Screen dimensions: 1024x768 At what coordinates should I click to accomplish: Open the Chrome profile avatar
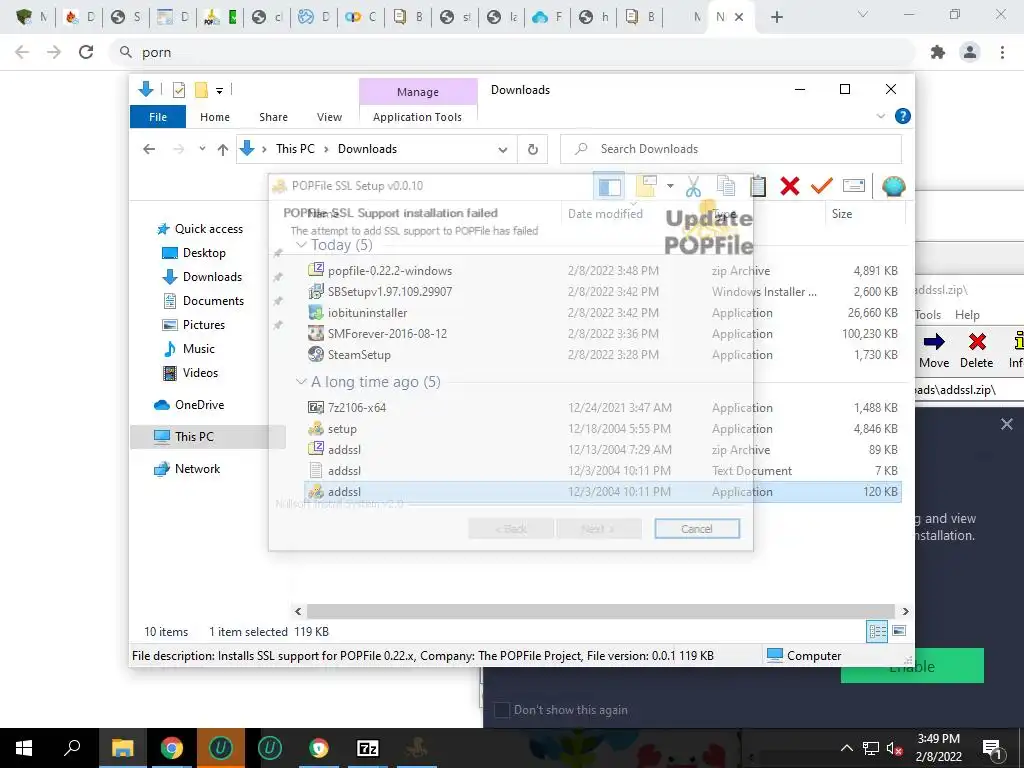click(x=970, y=52)
